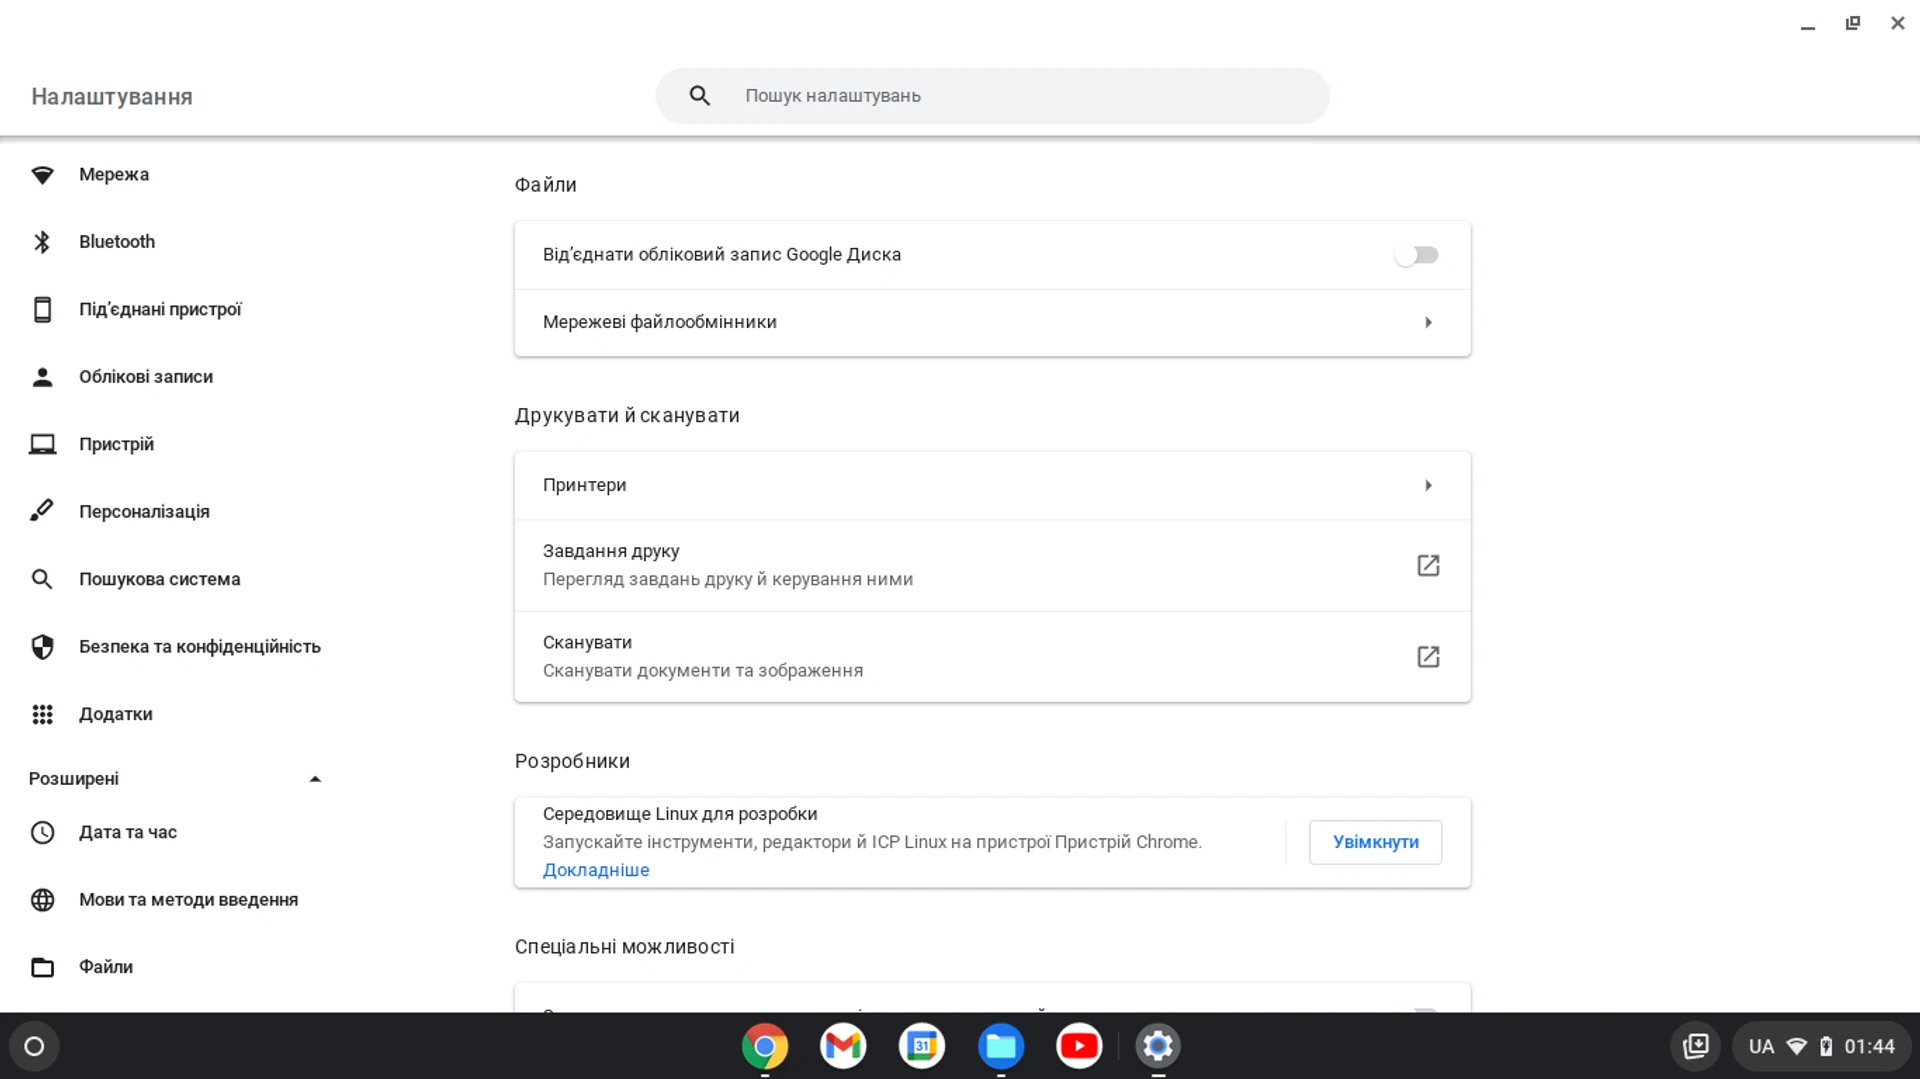This screenshot has width=1920, height=1079.
Task: Launch Chrome from the shelf
Action: pyautogui.click(x=765, y=1046)
